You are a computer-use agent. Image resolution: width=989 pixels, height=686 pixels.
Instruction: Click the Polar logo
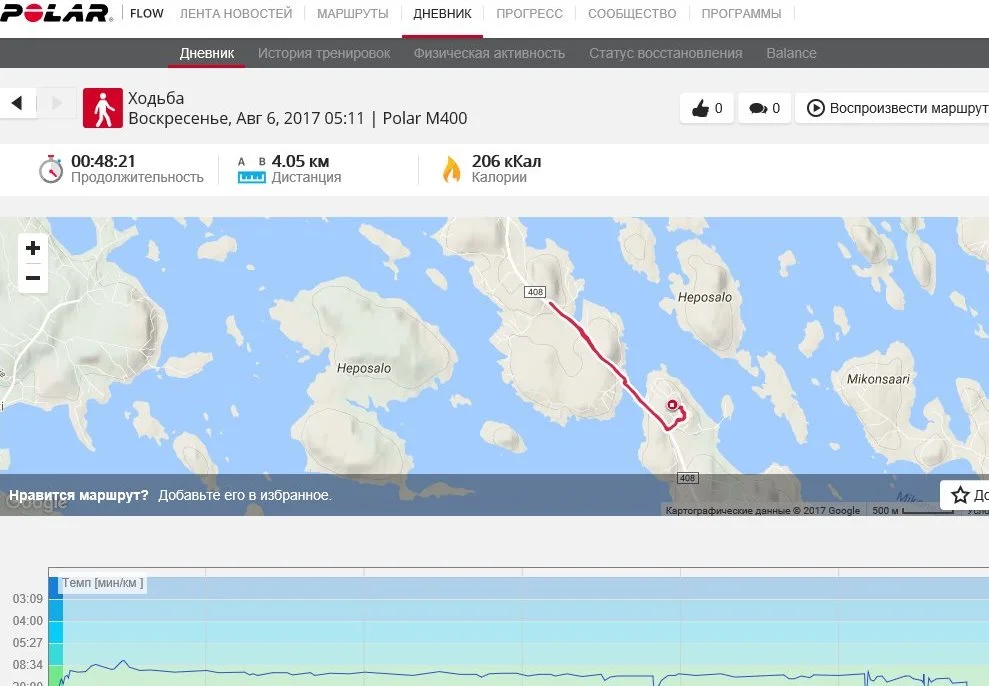point(56,13)
